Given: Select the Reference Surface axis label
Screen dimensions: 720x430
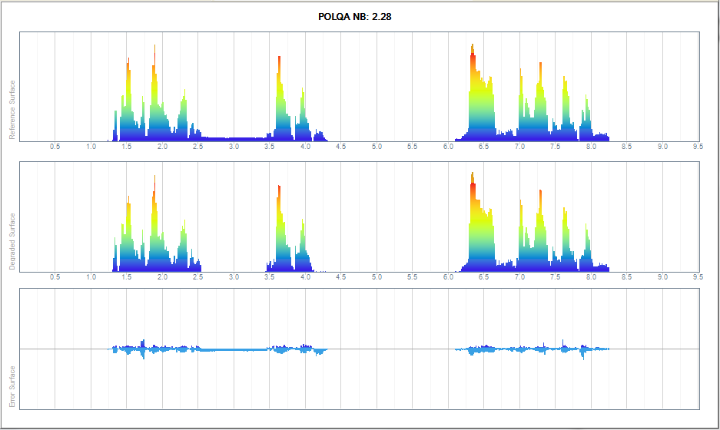Looking at the screenshot, I should [x=13, y=108].
